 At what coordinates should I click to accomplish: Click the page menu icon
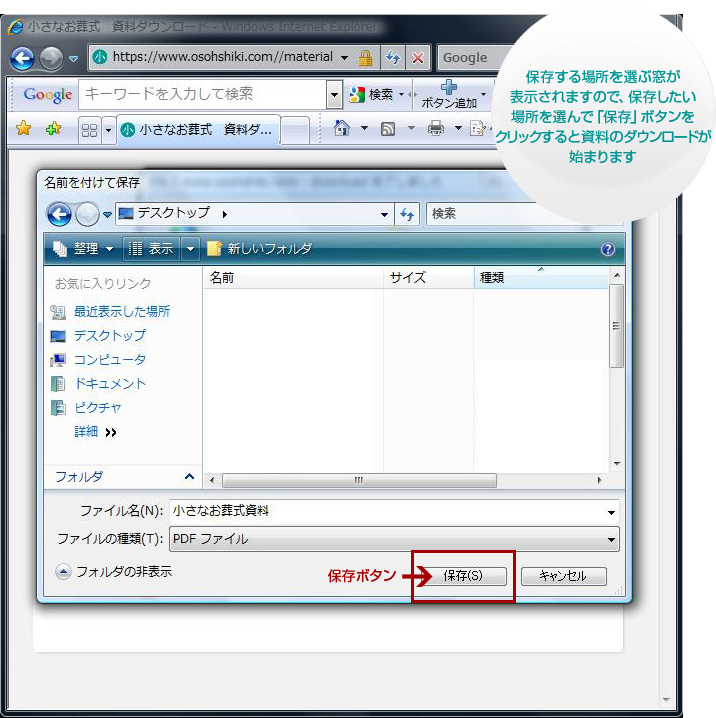[x=477, y=128]
